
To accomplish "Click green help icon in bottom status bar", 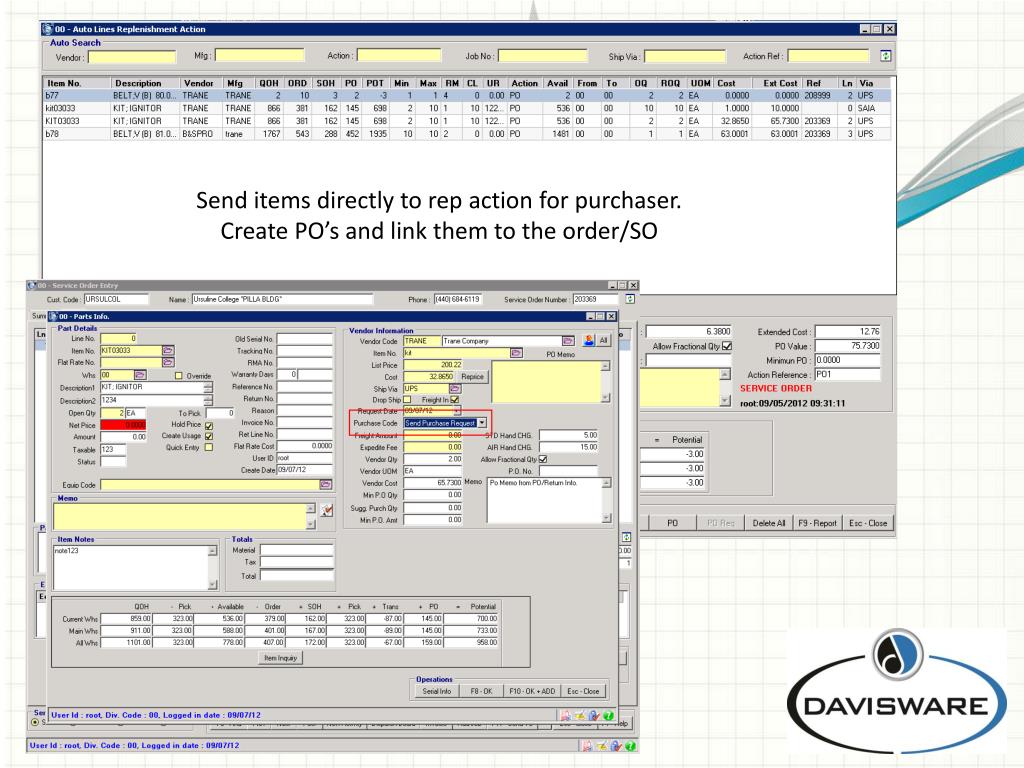I will tap(631, 746).
